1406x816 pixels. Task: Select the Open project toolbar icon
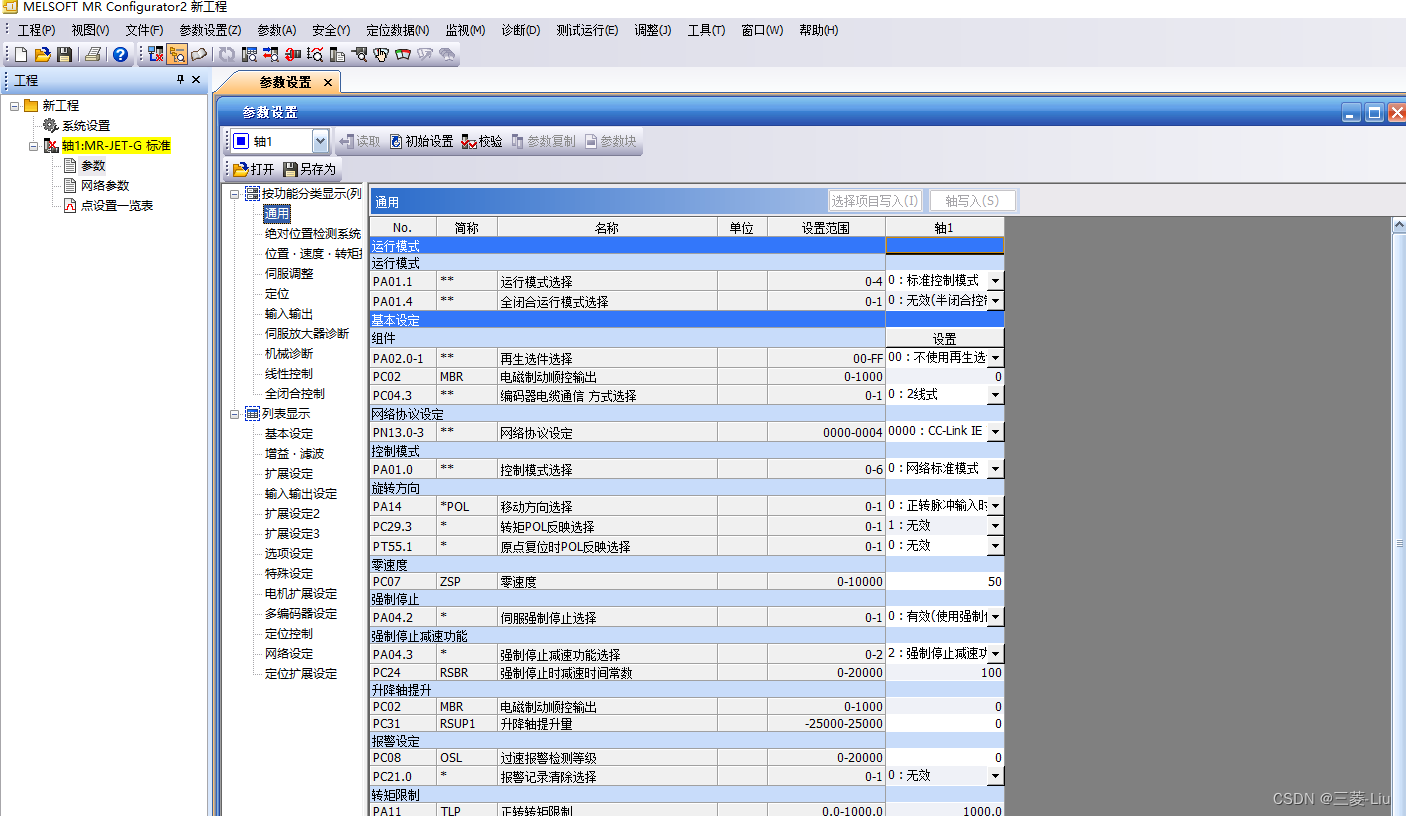point(41,54)
